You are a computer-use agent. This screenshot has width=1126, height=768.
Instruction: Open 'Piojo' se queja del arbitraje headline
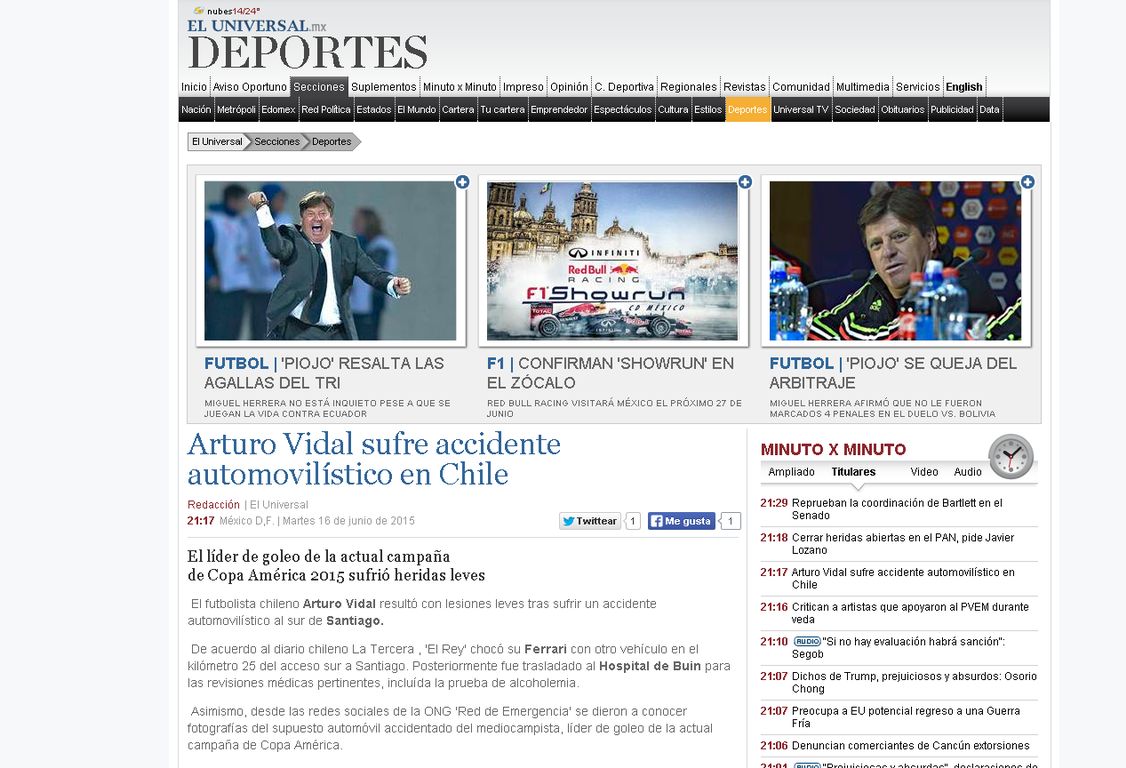893,373
